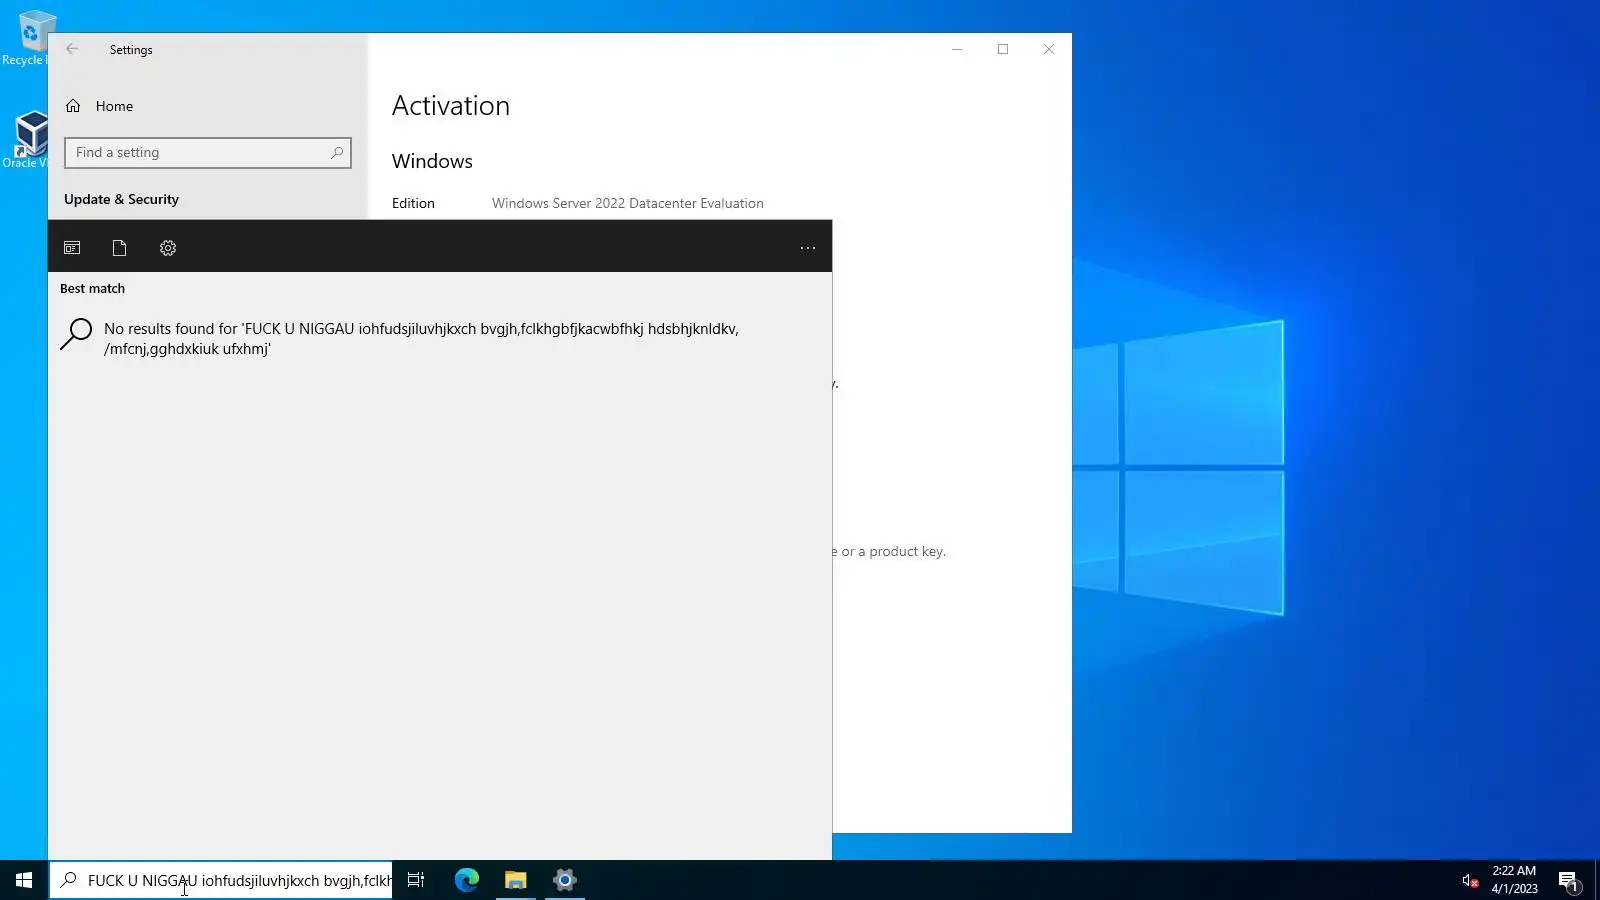
Task: Open the search panel more options ellipsis
Action: point(808,248)
